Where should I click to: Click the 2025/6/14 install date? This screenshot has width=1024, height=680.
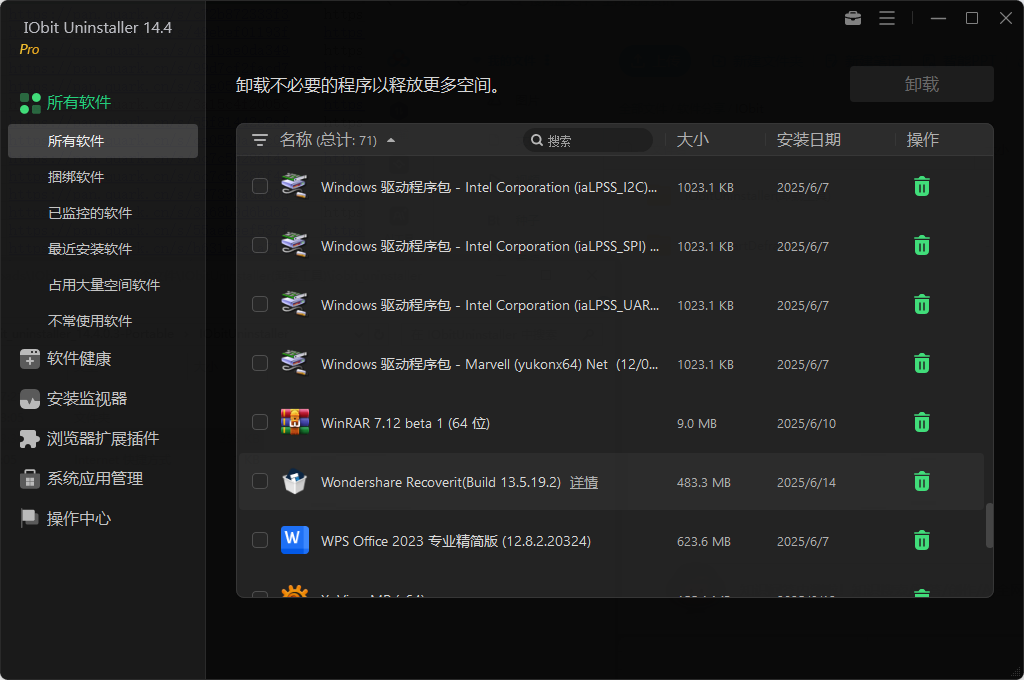807,483
